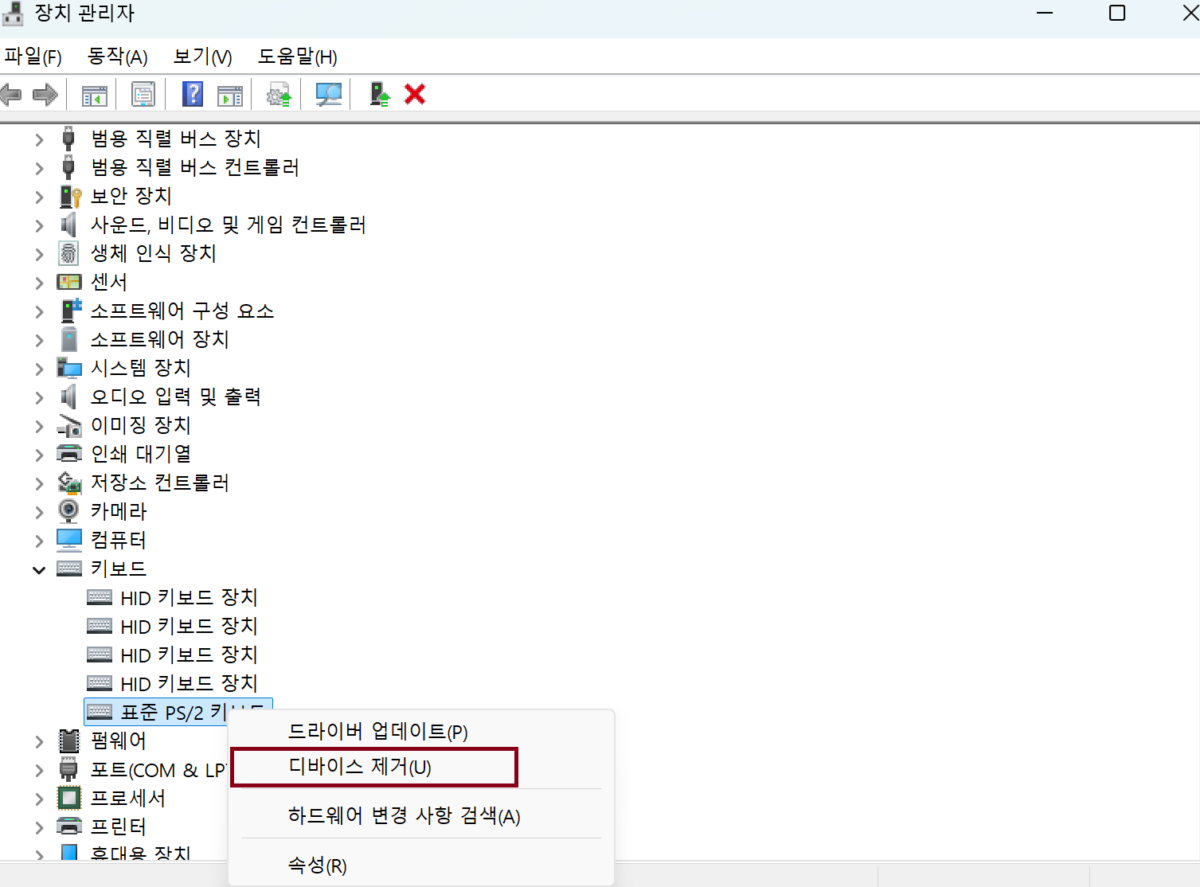The image size is (1200, 887).
Task: Open the 동작(A) menu
Action: point(117,56)
